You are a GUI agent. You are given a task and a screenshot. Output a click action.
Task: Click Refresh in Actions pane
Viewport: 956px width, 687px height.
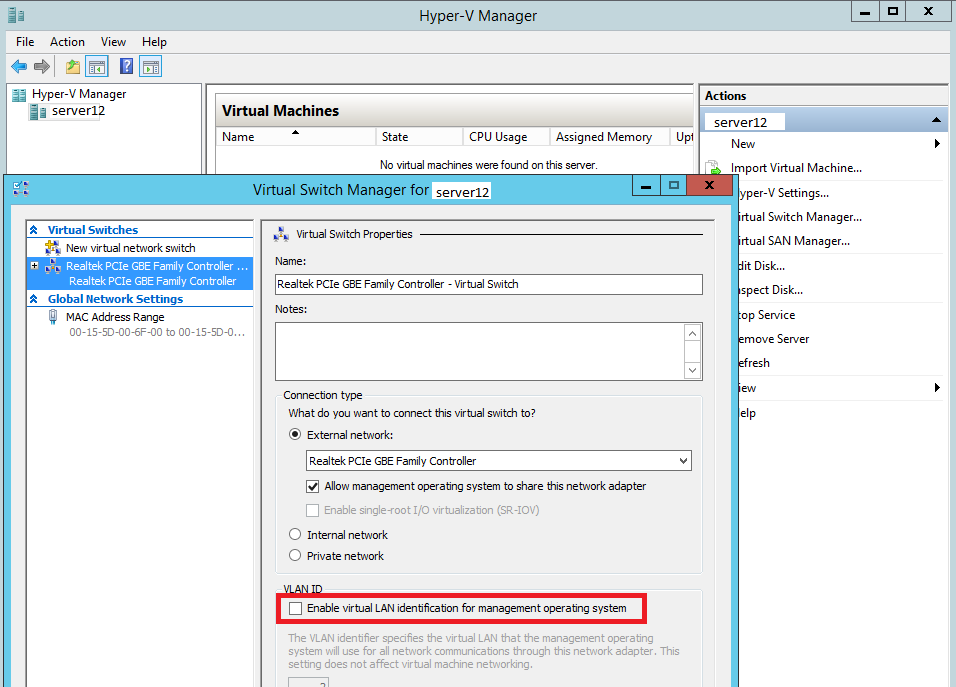pyautogui.click(x=754, y=363)
